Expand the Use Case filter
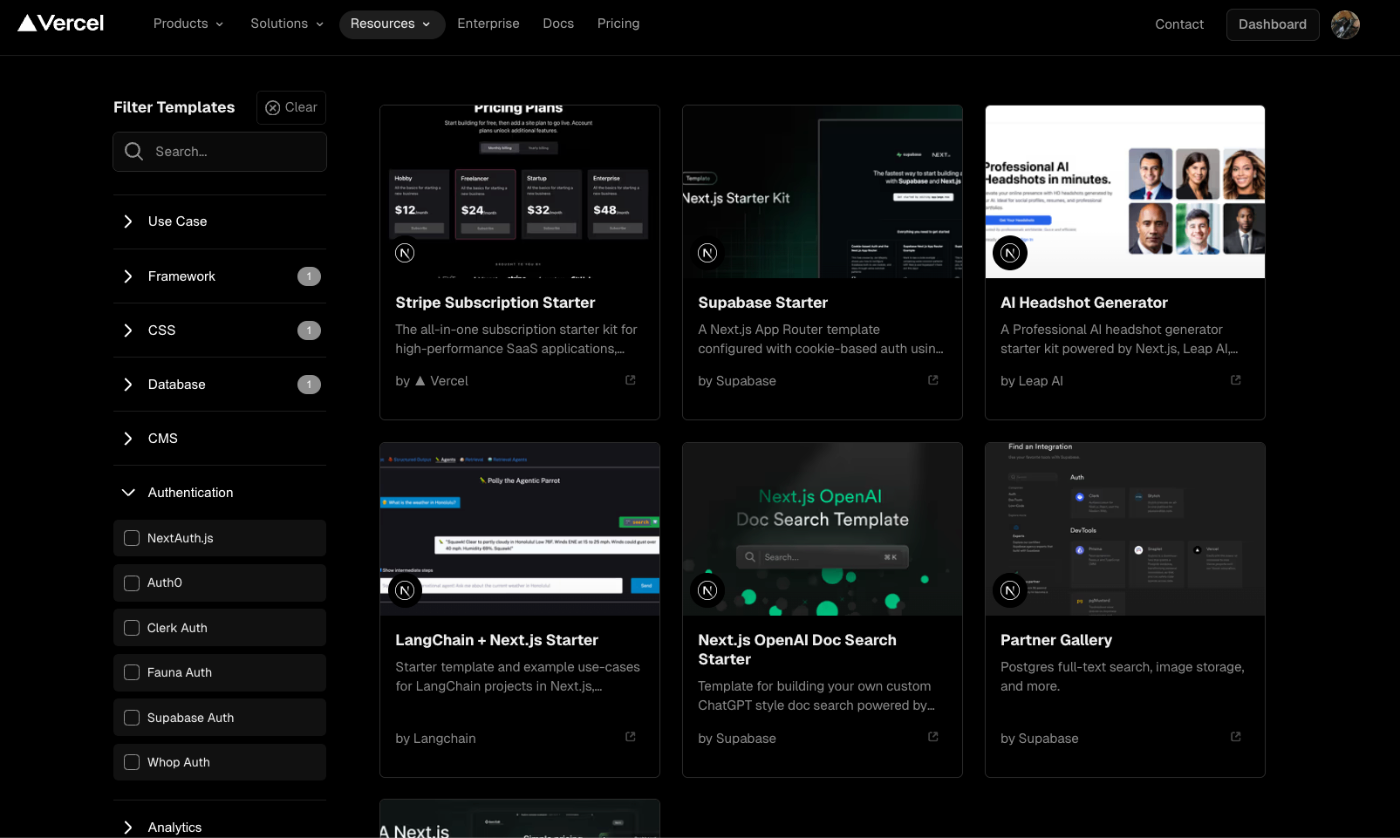1400x838 pixels. point(219,221)
